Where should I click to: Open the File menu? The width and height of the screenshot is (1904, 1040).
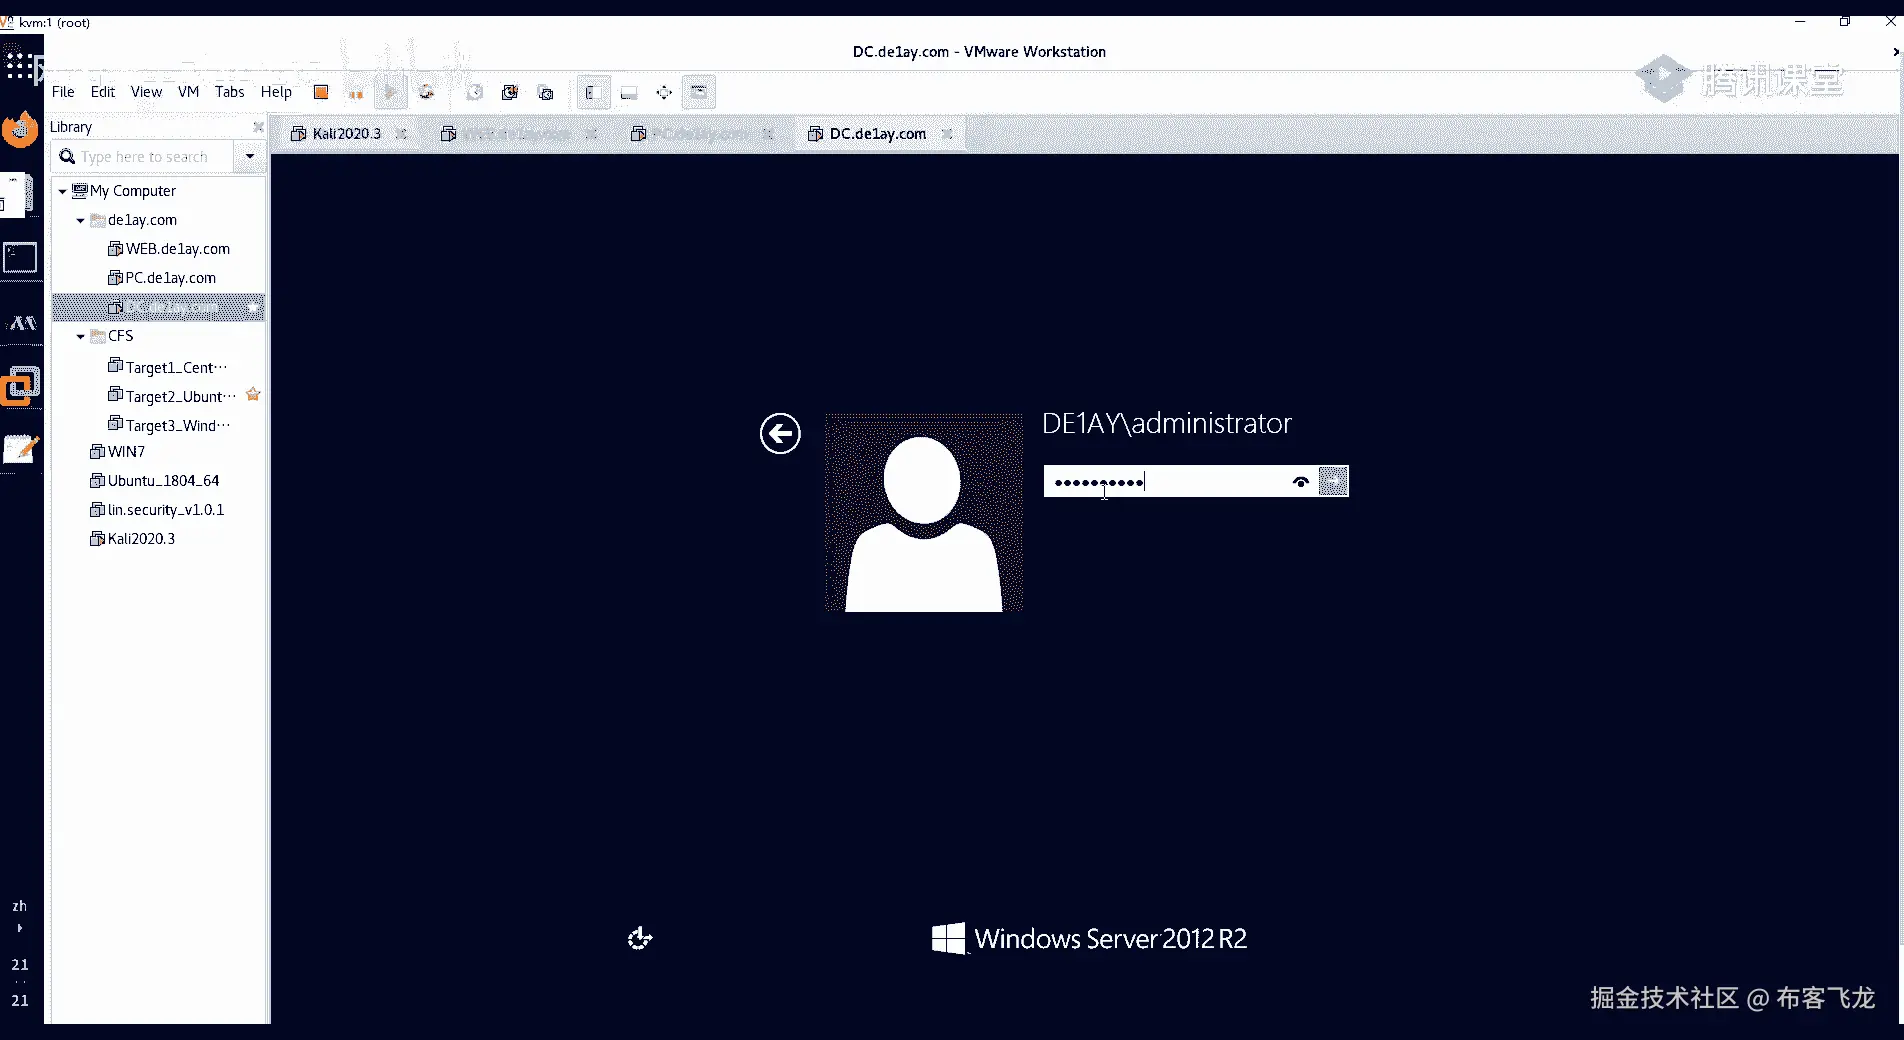[63, 92]
